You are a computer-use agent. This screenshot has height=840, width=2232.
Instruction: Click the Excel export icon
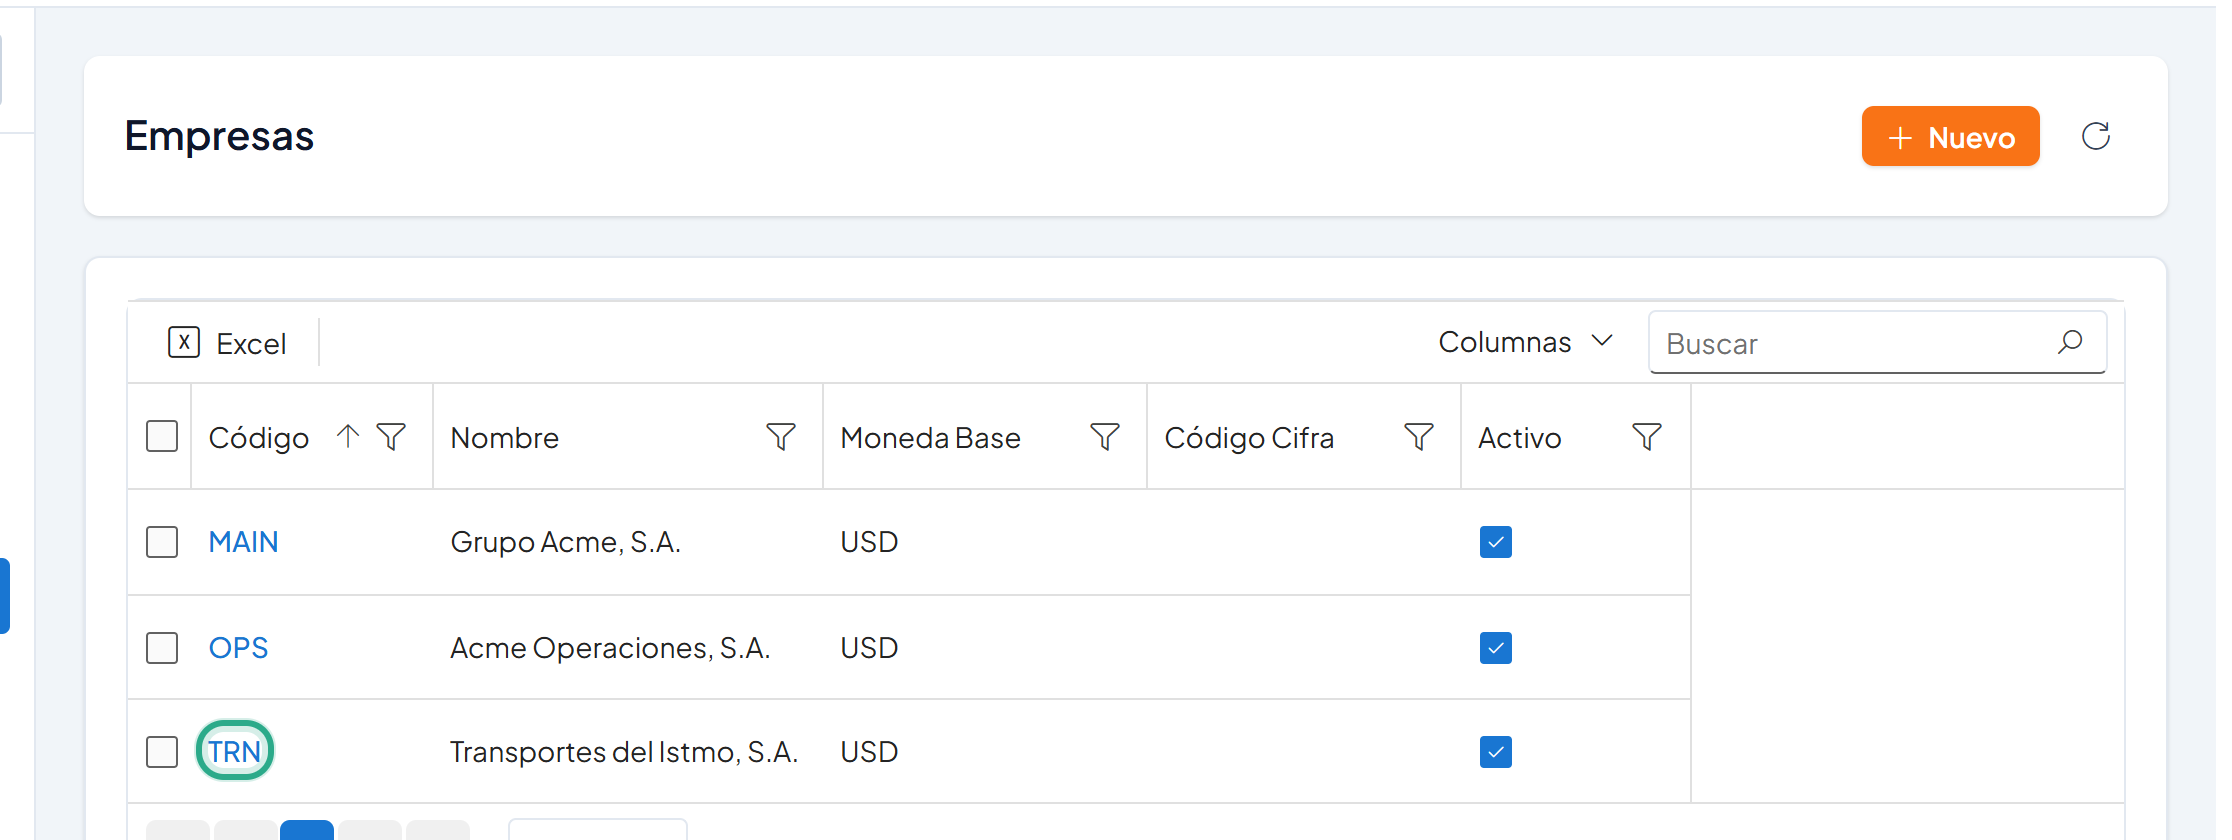click(184, 342)
